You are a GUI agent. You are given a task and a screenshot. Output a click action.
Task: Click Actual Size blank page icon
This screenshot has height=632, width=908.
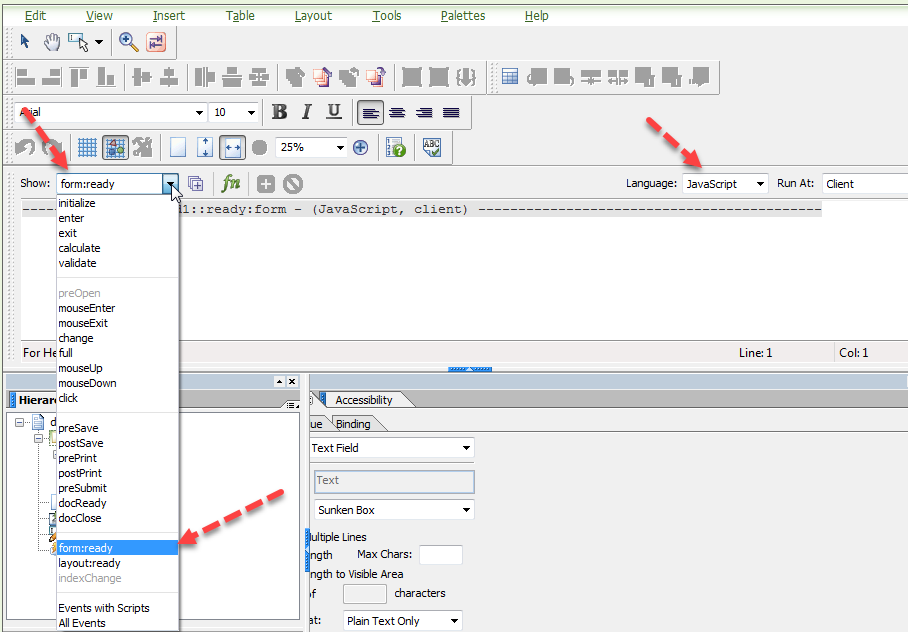click(x=178, y=148)
